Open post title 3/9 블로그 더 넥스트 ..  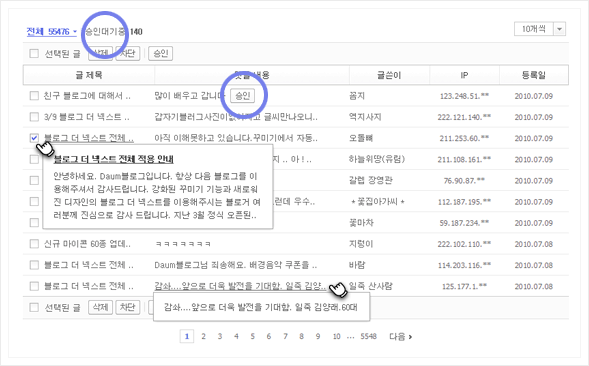(87, 117)
